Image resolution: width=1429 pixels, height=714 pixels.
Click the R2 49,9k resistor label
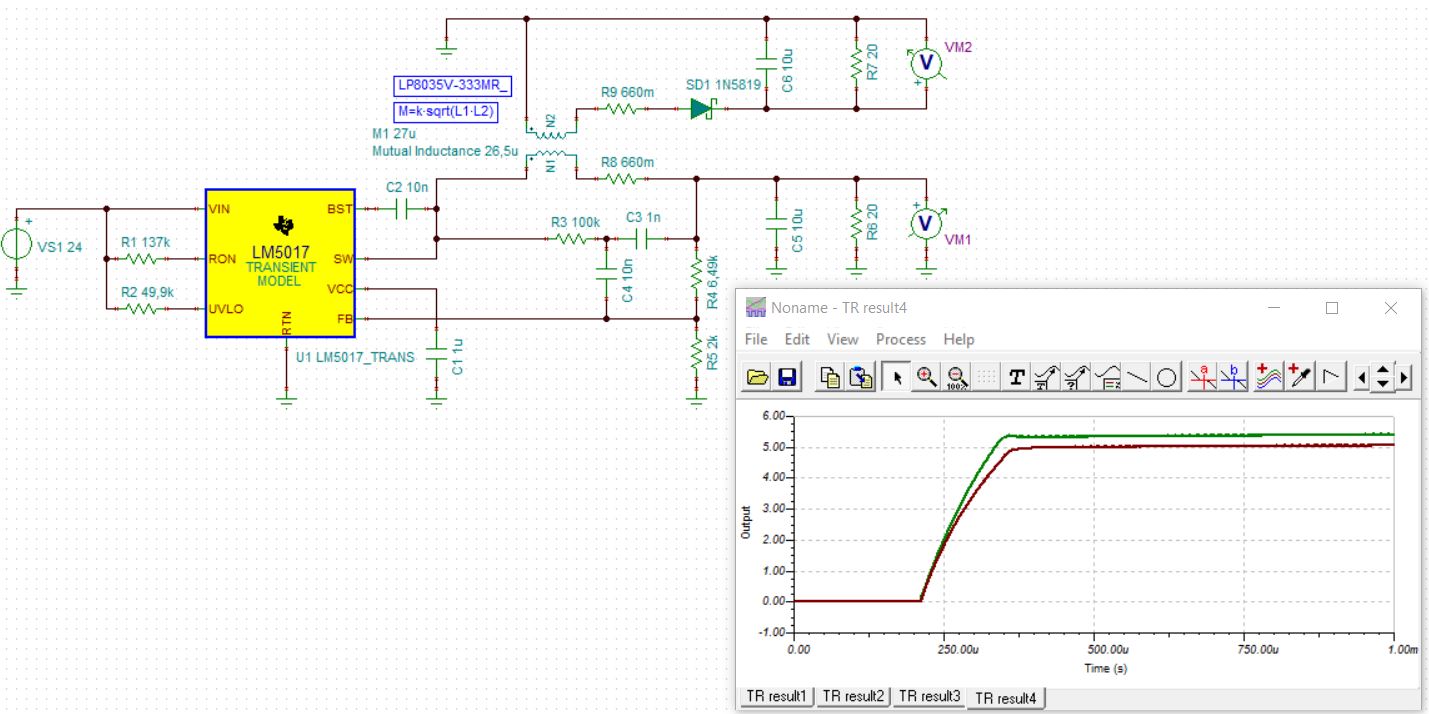[x=148, y=292]
